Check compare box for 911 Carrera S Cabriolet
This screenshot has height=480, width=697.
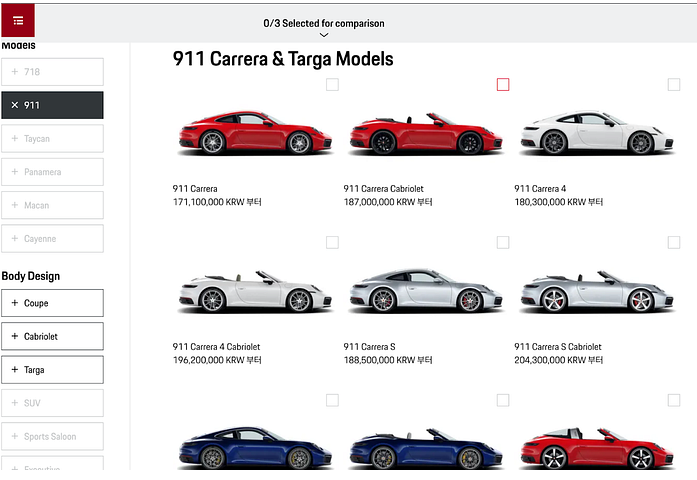point(674,242)
